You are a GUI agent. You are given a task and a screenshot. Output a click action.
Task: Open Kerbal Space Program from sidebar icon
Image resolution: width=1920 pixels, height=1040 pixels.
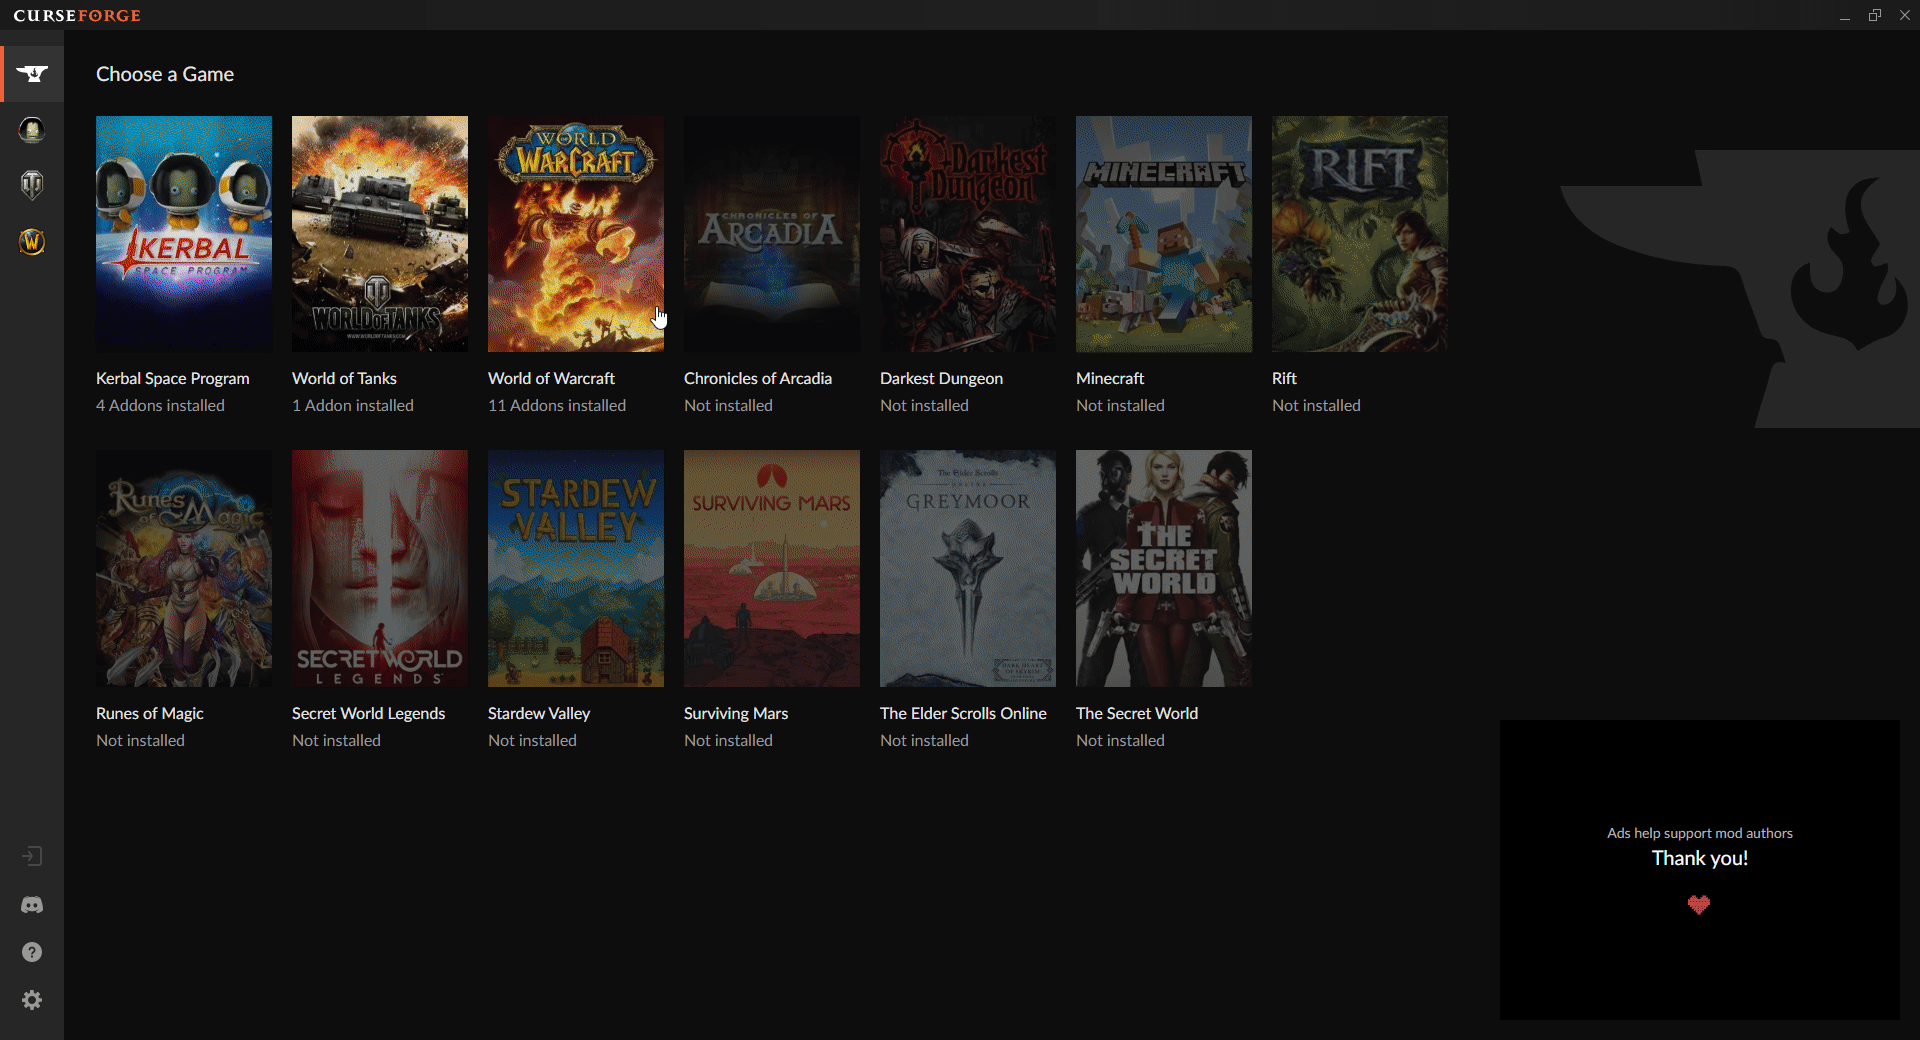32,130
